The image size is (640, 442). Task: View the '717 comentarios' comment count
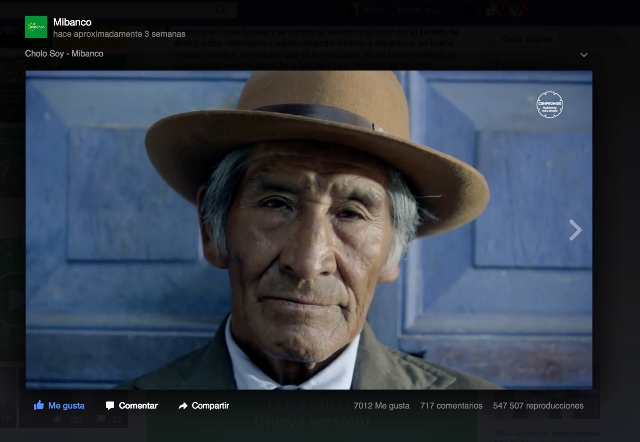(450, 406)
